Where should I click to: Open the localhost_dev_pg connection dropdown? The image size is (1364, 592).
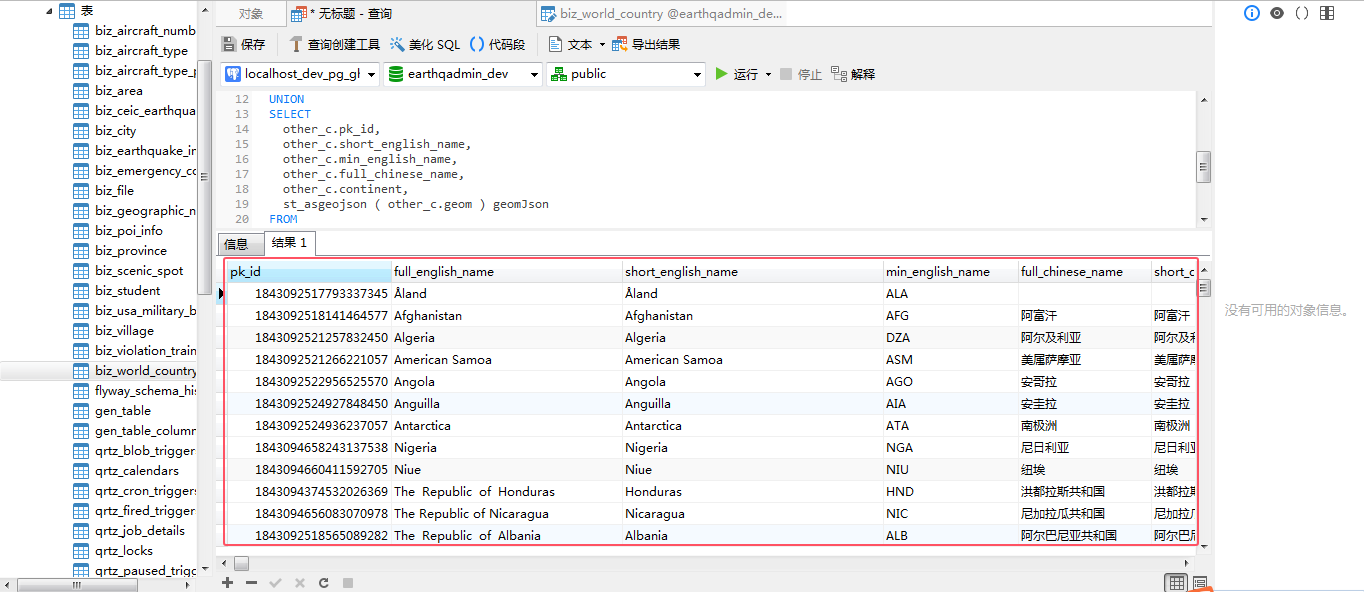coord(300,74)
